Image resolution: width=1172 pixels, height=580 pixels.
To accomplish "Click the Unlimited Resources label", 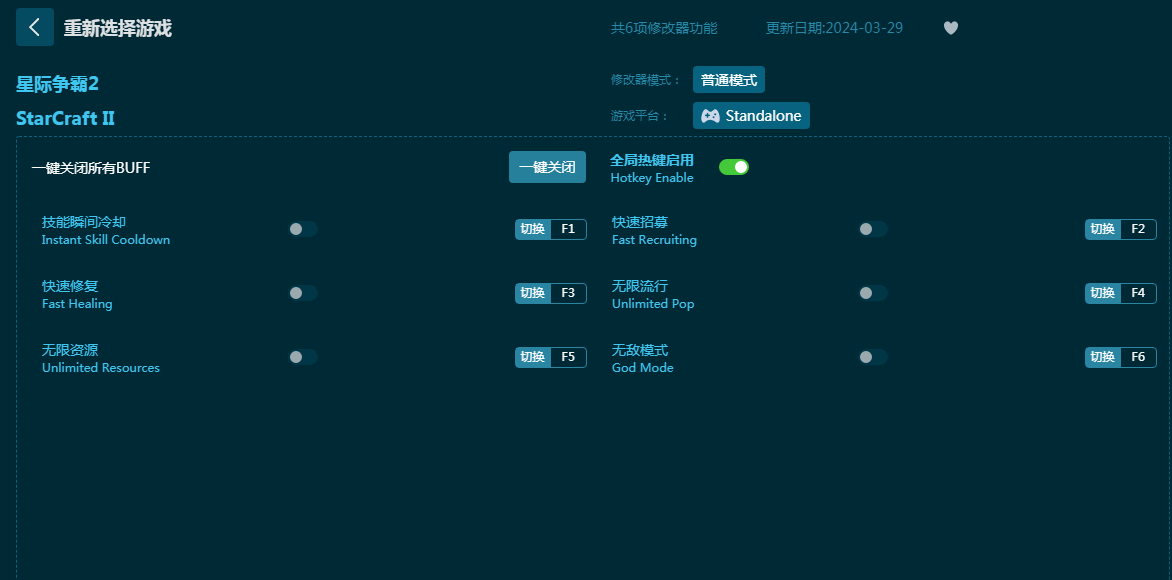I will pos(101,368).
